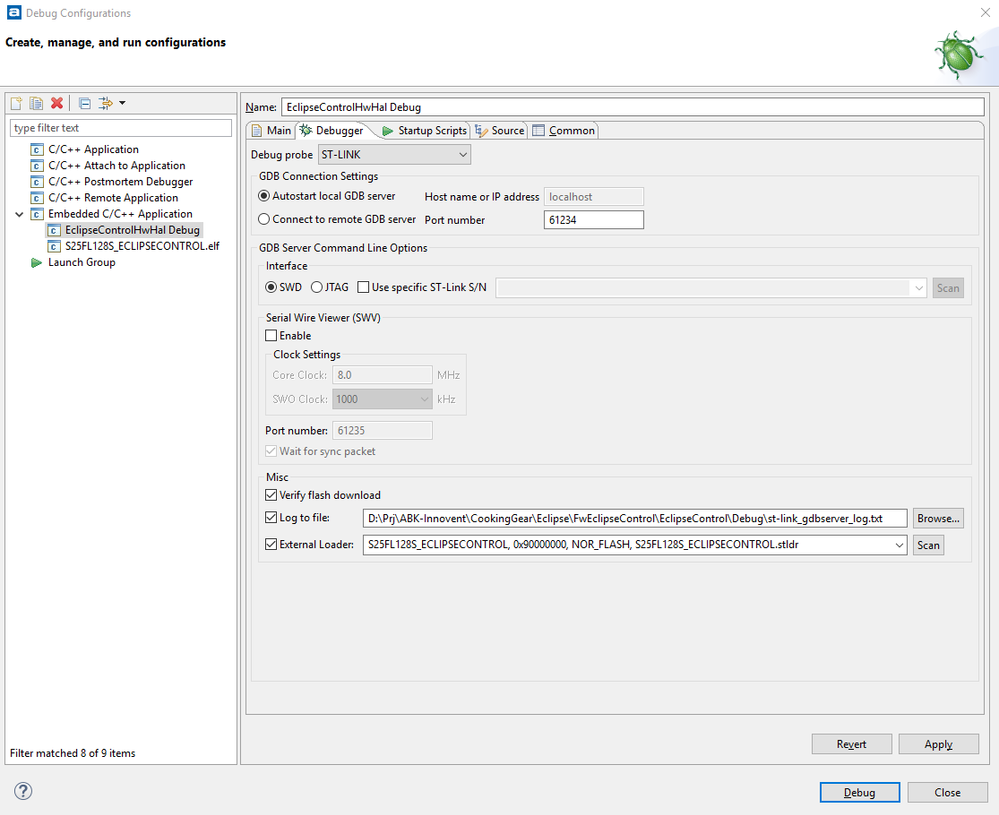Switch to the Main tab

click(271, 131)
